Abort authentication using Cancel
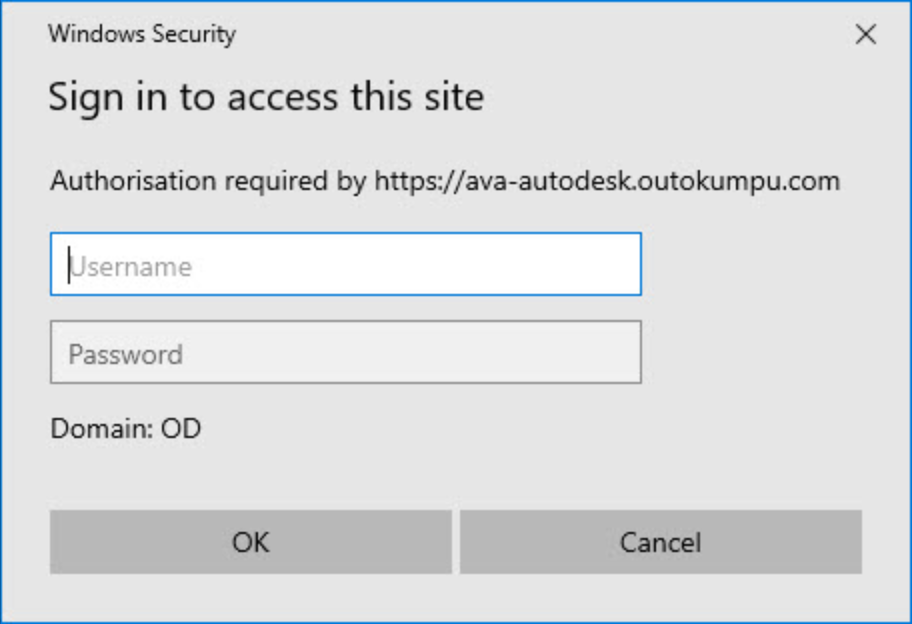This screenshot has height=624, width=912. tap(659, 541)
